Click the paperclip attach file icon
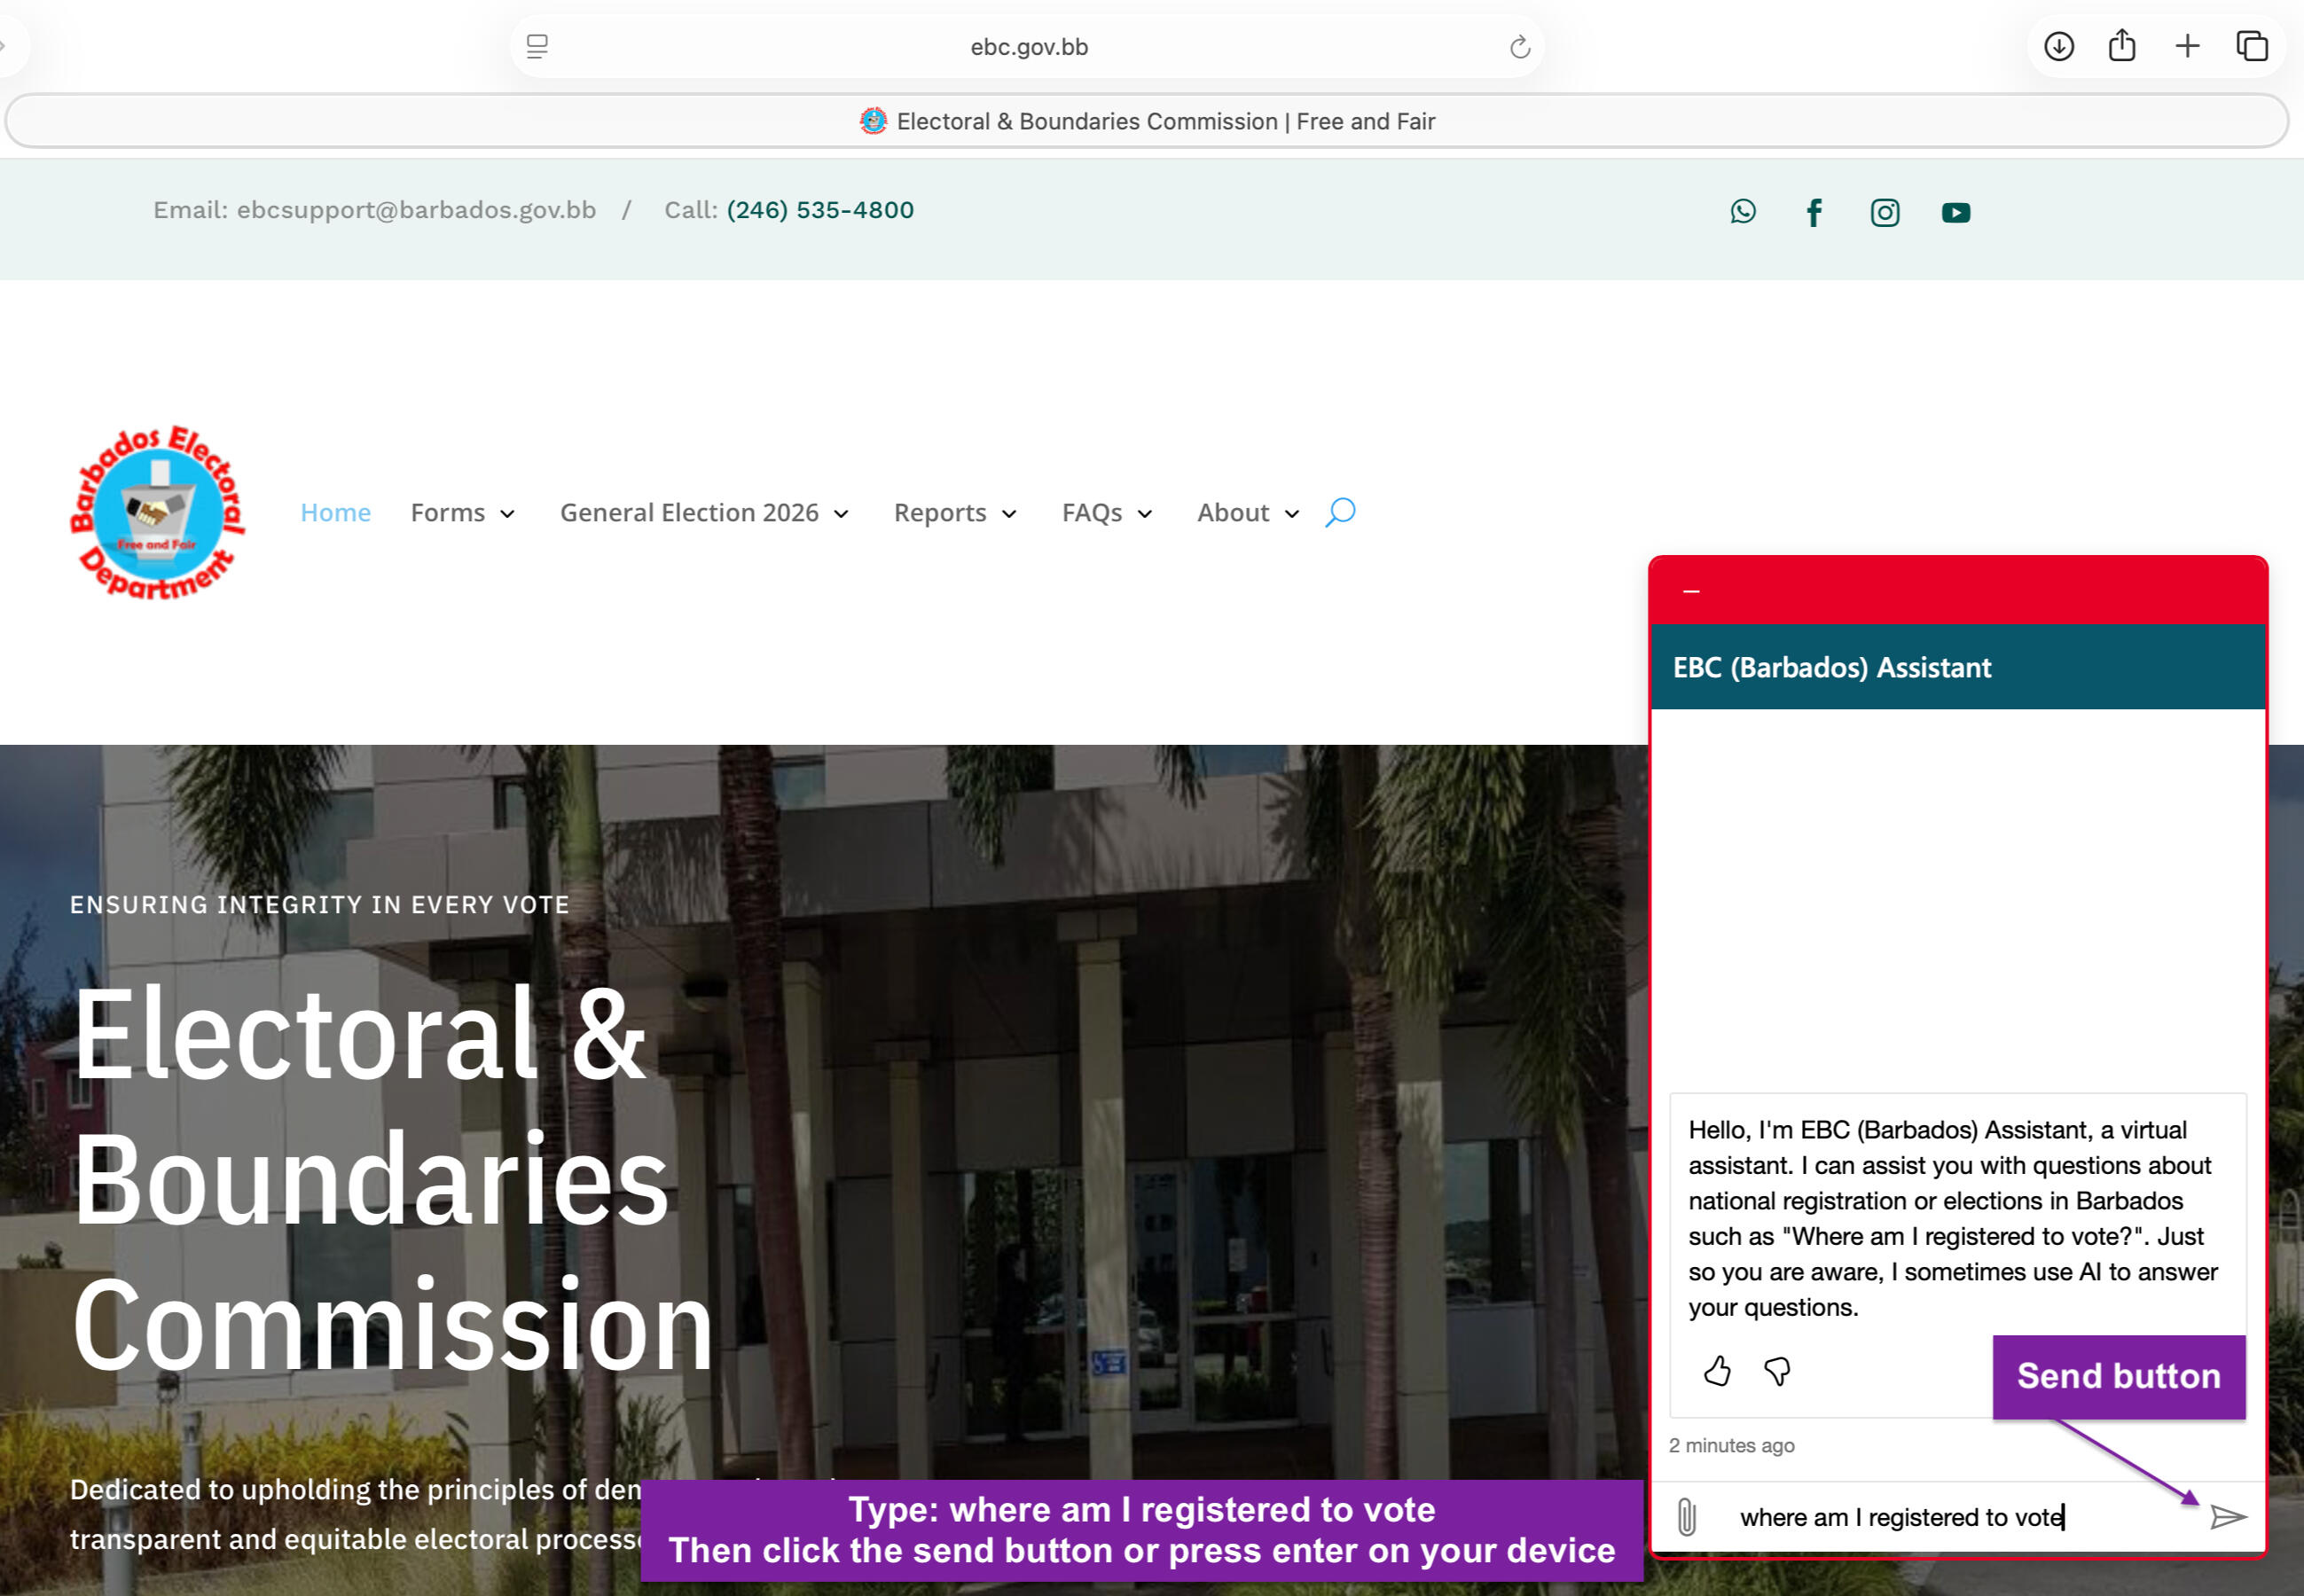This screenshot has width=2304, height=1596. point(1687,1517)
